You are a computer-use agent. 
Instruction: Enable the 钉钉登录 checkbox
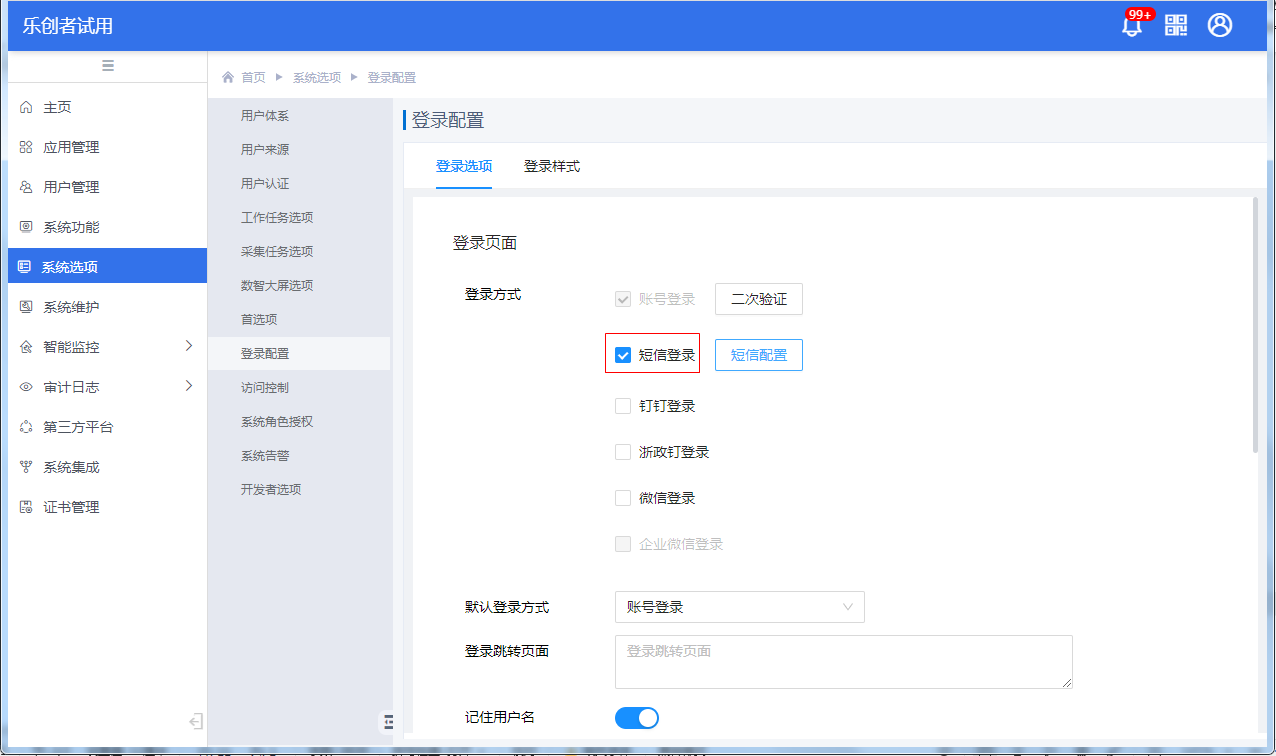623,406
